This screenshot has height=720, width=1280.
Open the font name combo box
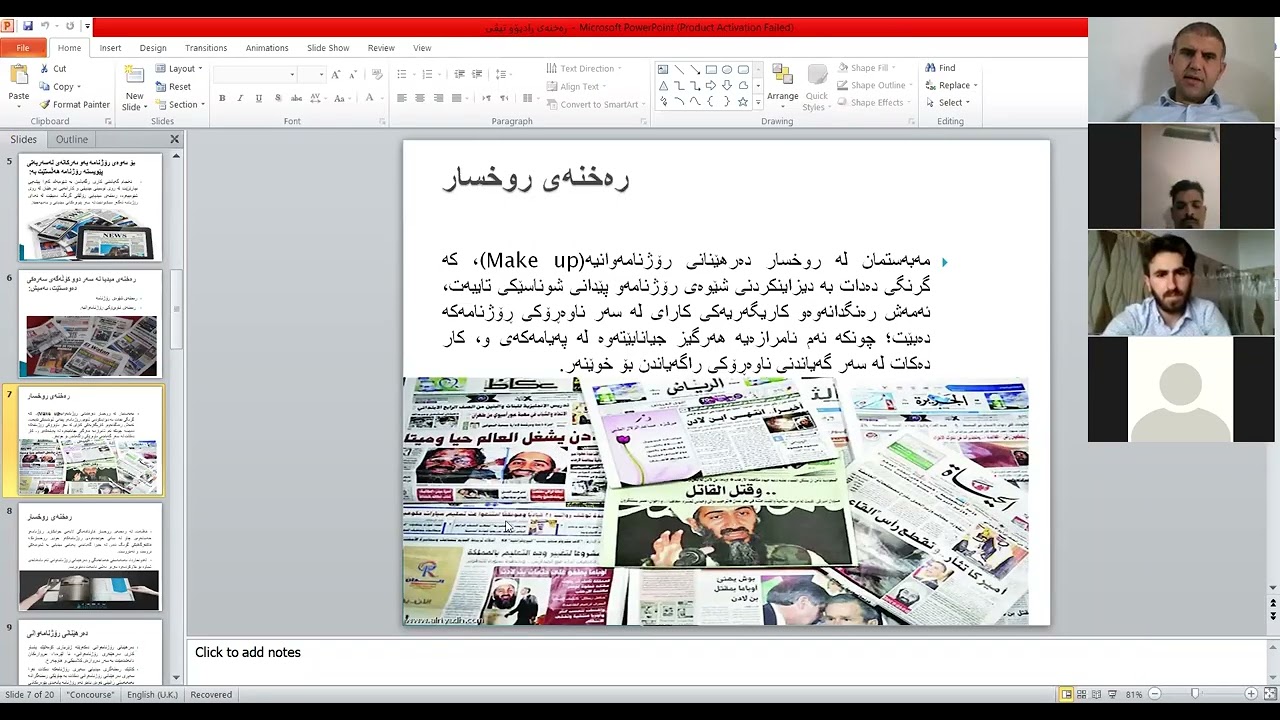coord(256,74)
